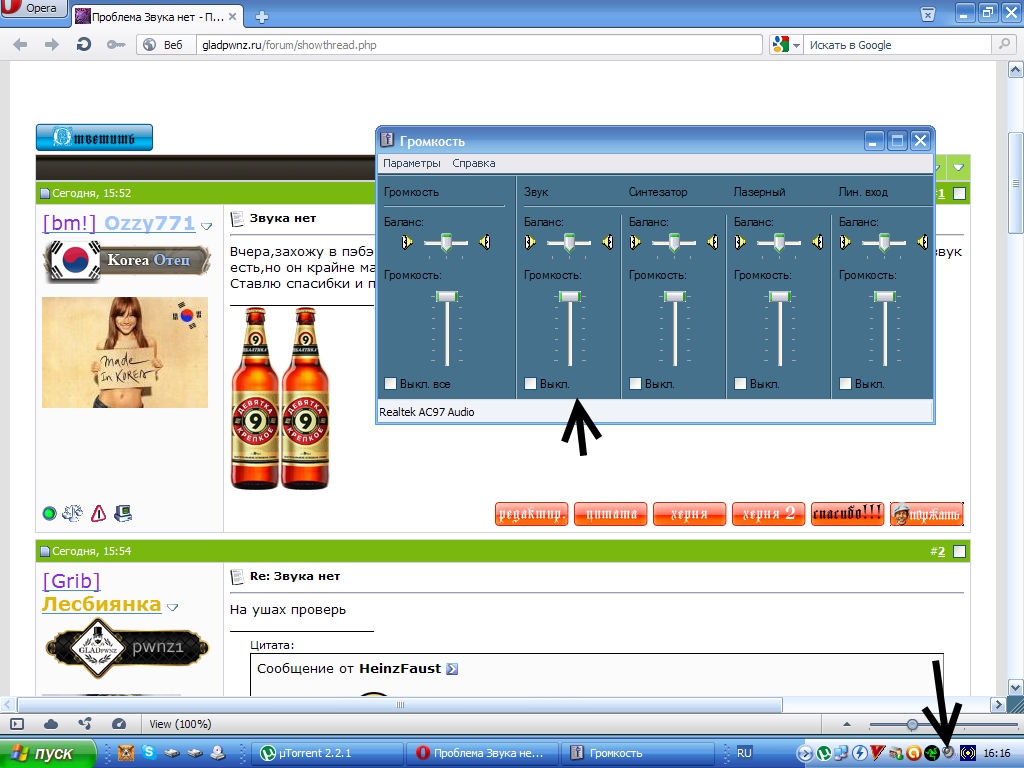Click the Ответить reply button
This screenshot has width=1024, height=768.
pos(94,138)
